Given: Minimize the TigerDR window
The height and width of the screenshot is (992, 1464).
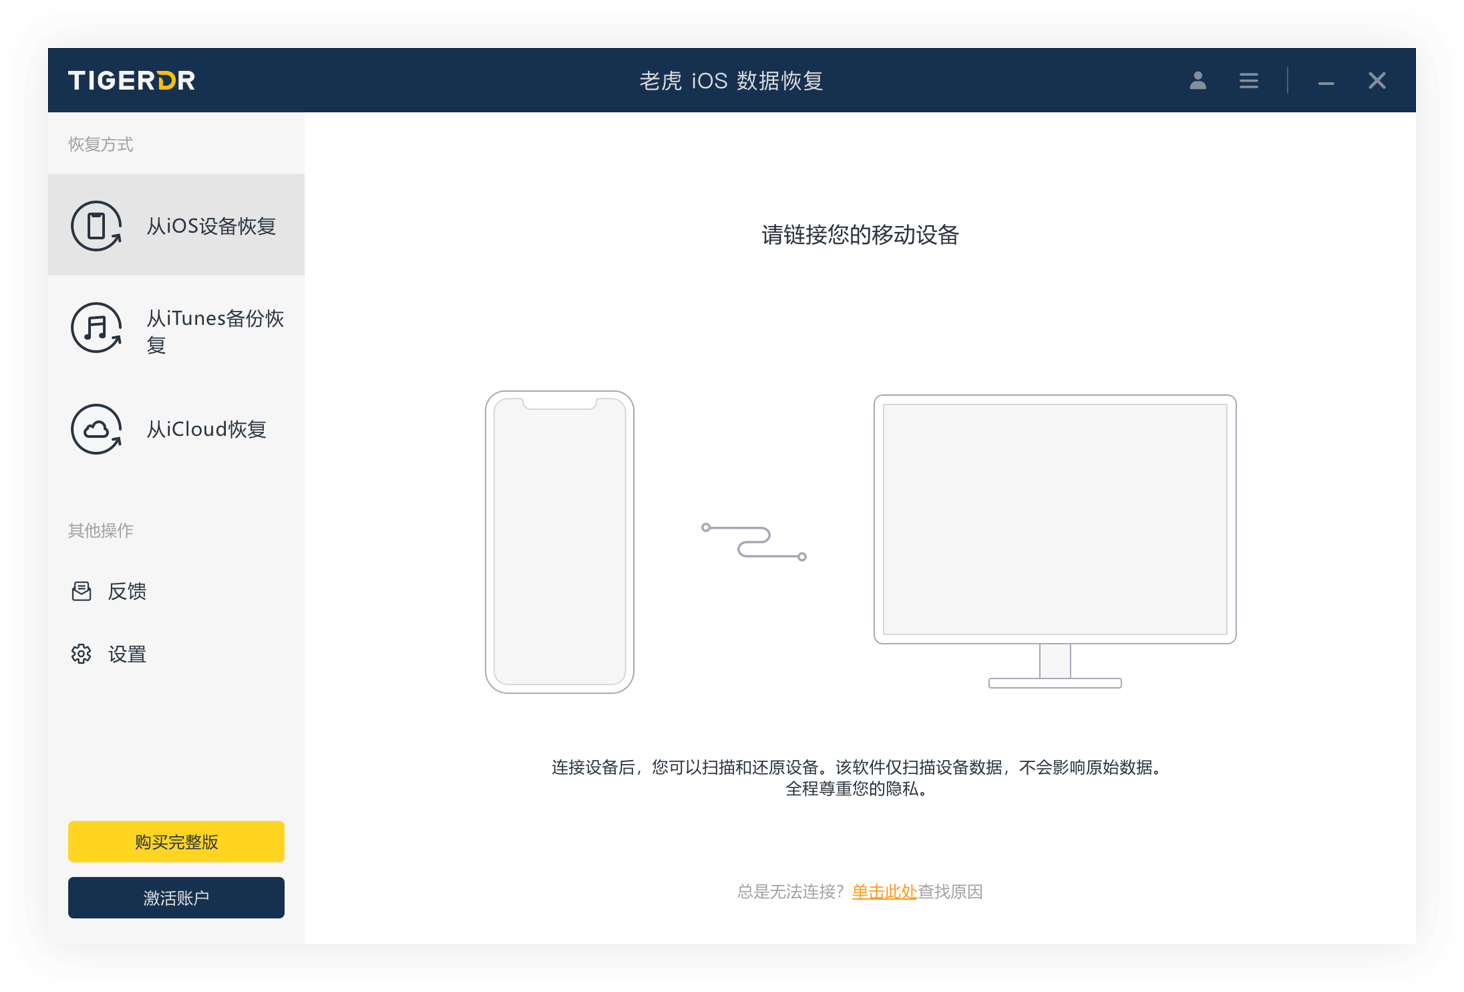Looking at the screenshot, I should pyautogui.click(x=1326, y=83).
